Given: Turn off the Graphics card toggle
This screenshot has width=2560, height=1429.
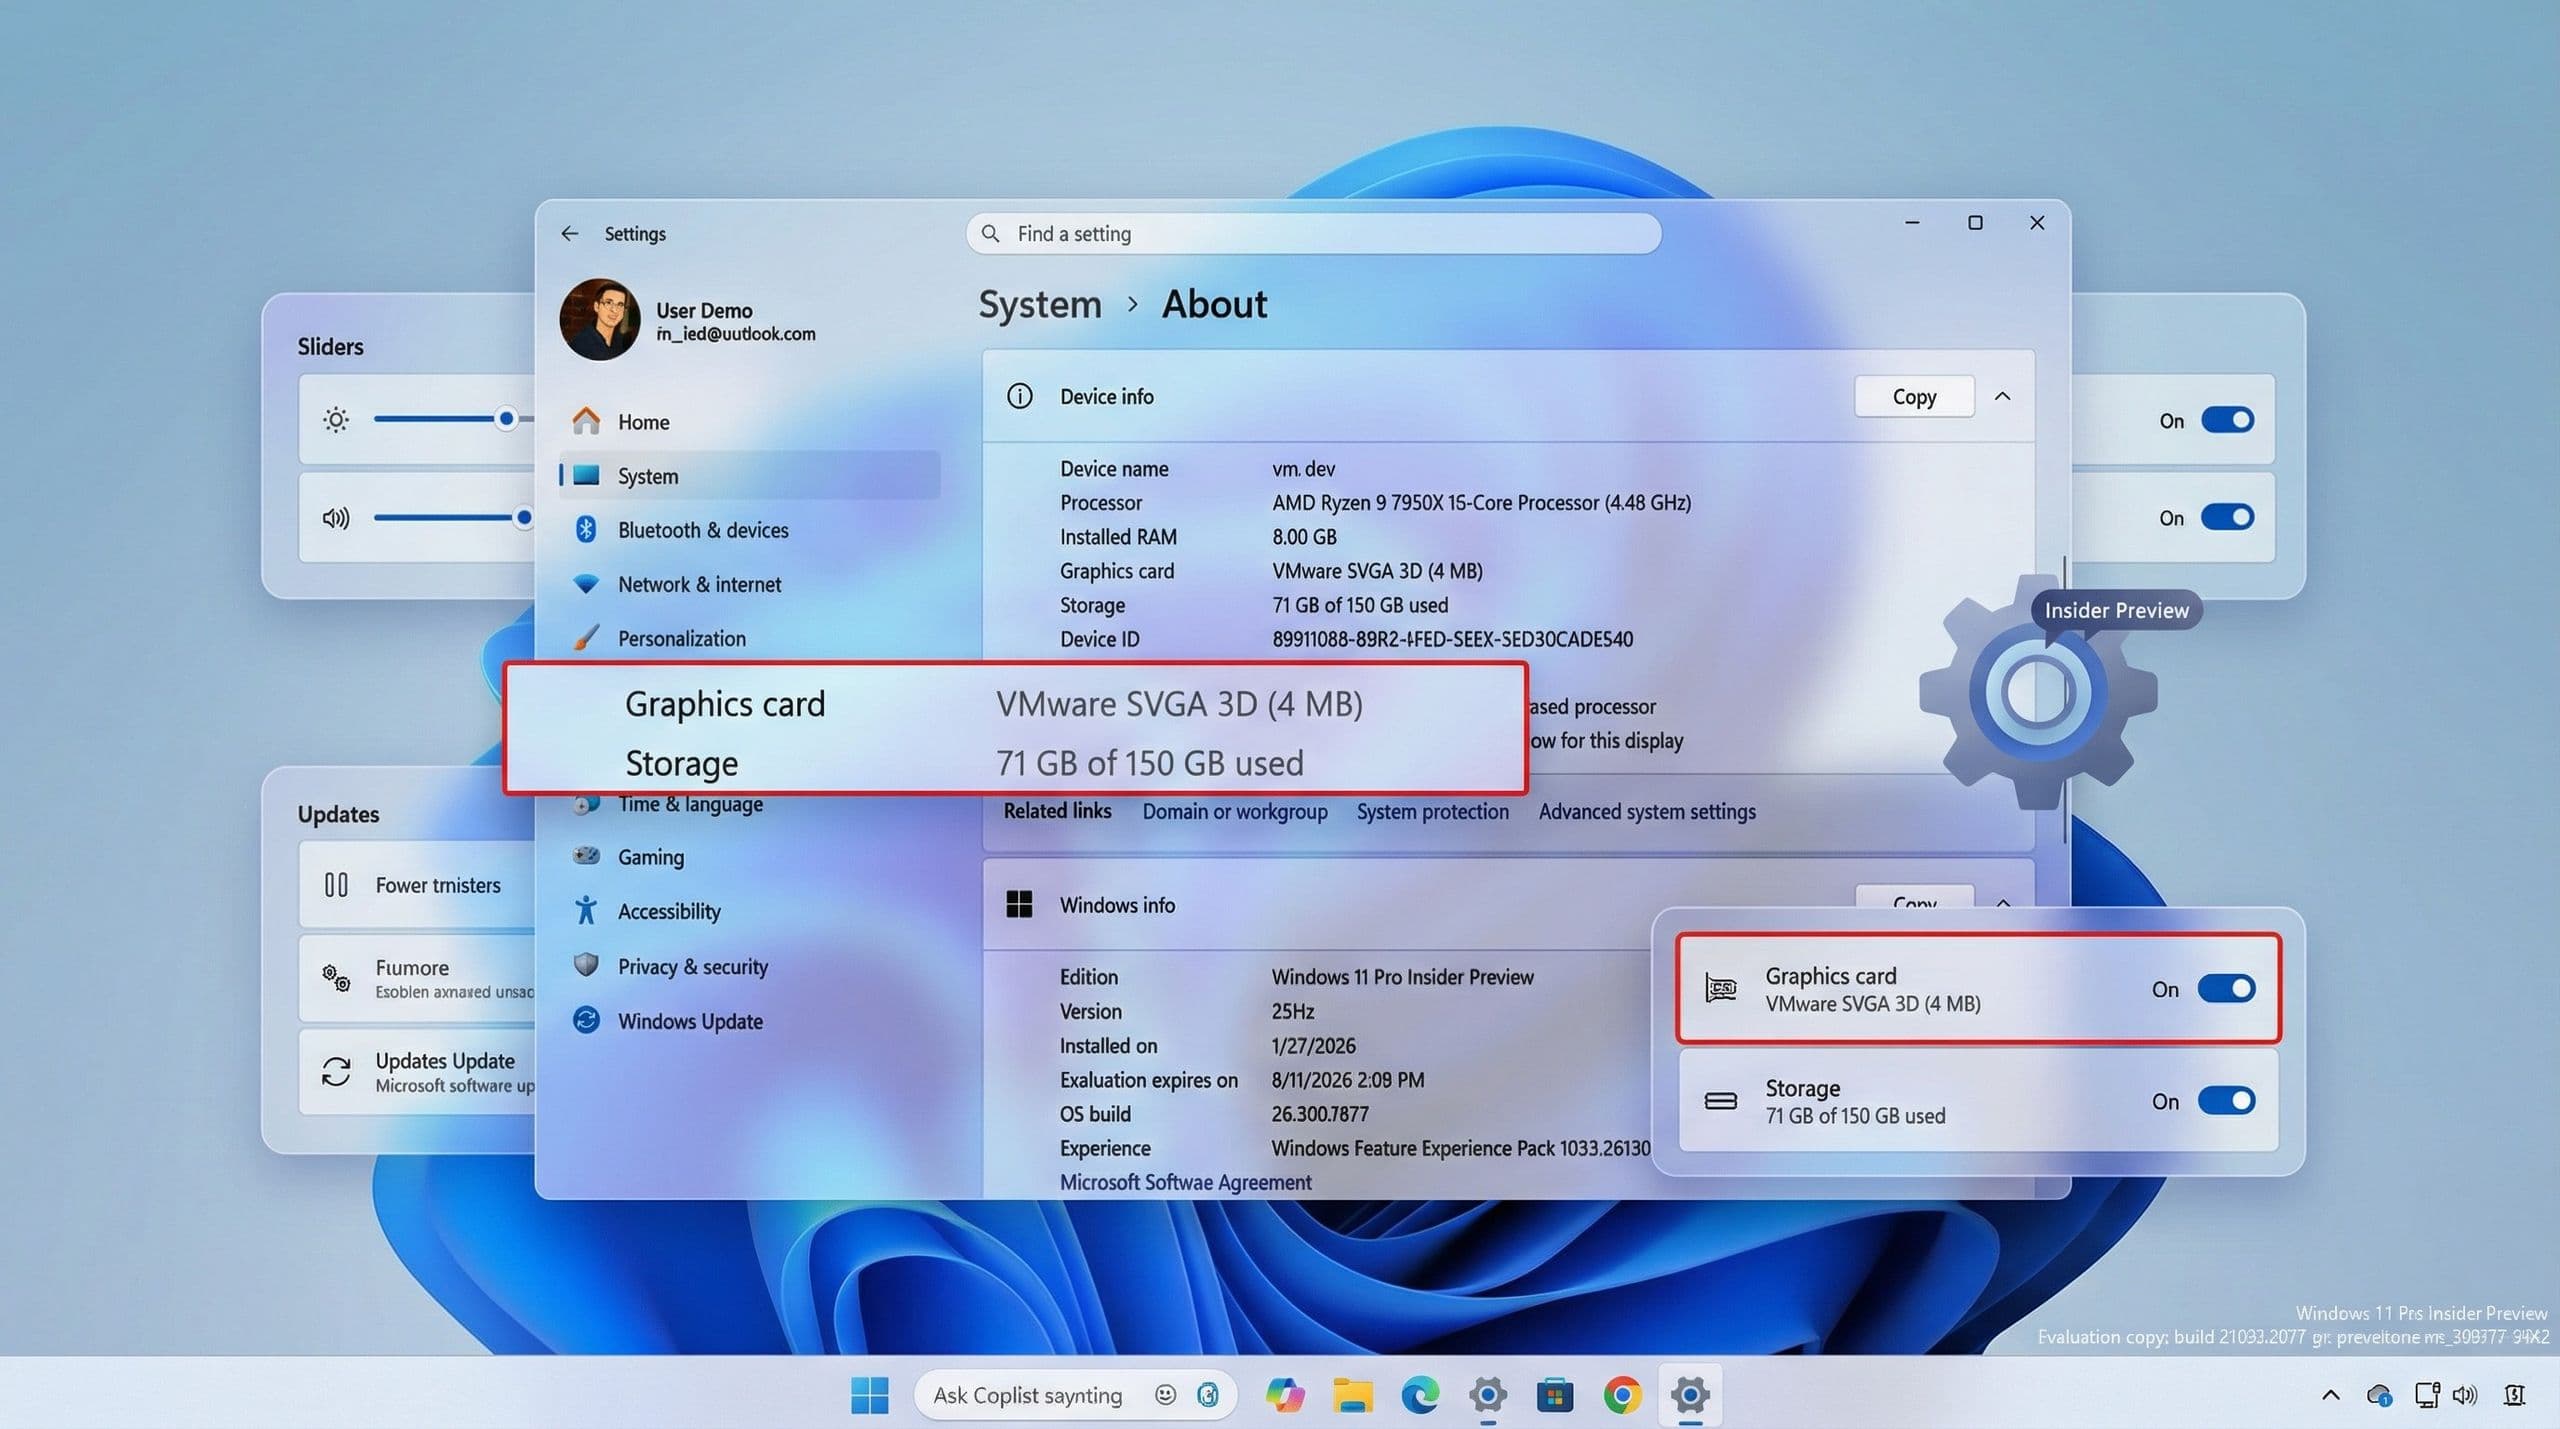Looking at the screenshot, I should (x=2228, y=989).
